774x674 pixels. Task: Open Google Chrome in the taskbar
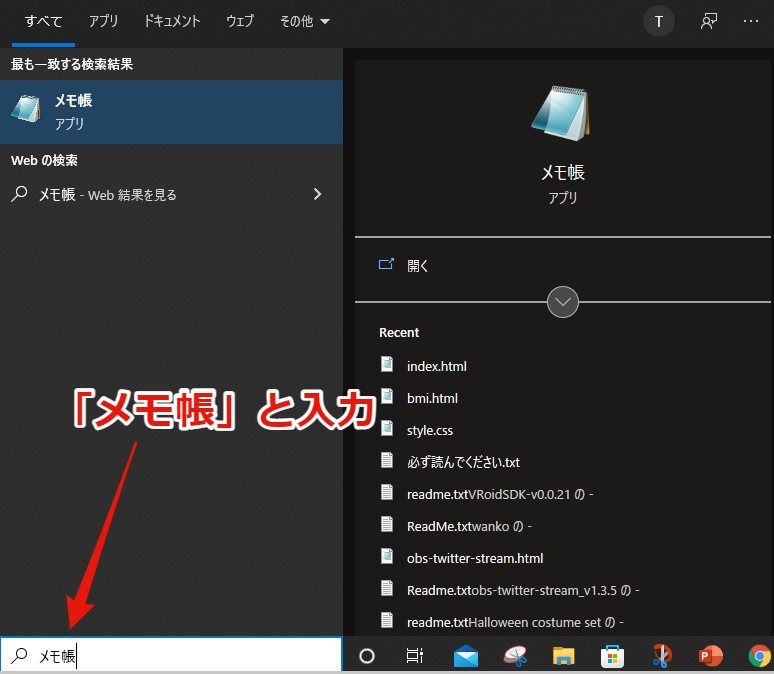(x=760, y=656)
